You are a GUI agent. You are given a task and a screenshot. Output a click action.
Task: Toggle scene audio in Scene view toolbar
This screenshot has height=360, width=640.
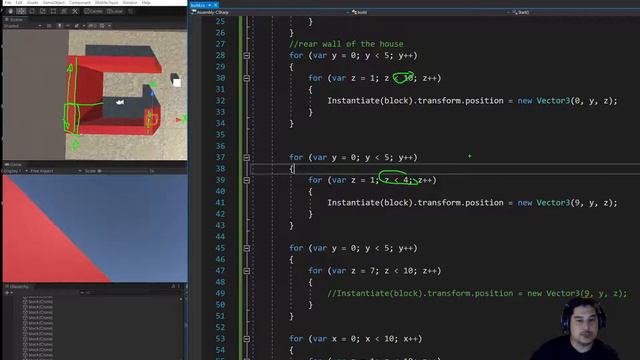[68, 26]
